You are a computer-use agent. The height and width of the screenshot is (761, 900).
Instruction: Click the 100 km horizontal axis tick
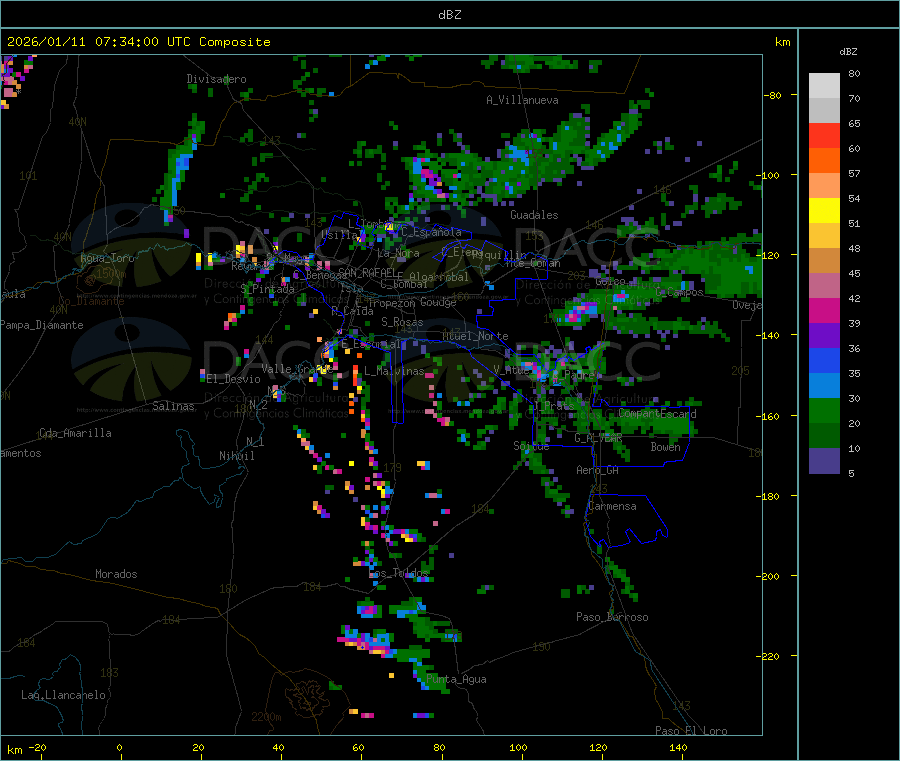518,747
